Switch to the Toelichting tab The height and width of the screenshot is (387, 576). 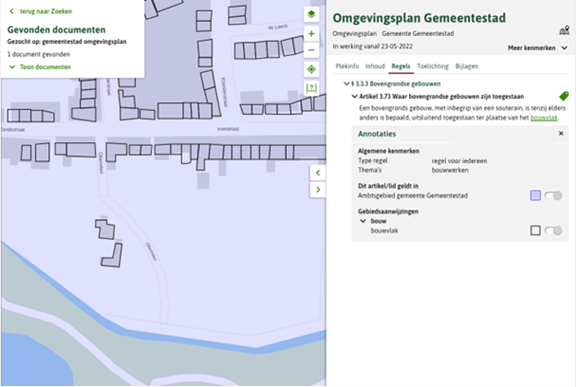pyautogui.click(x=433, y=66)
